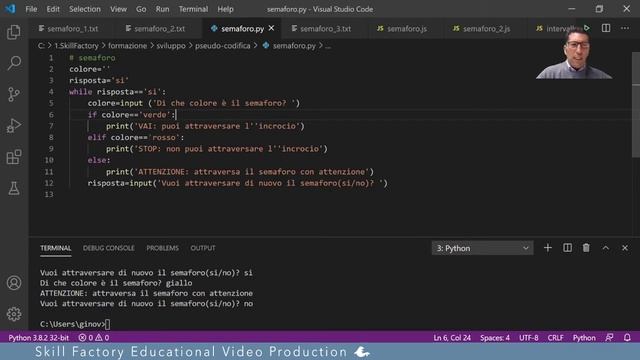Open editor More Actions ellipsis
Screen dimensions: 640x360
(x=625, y=28)
